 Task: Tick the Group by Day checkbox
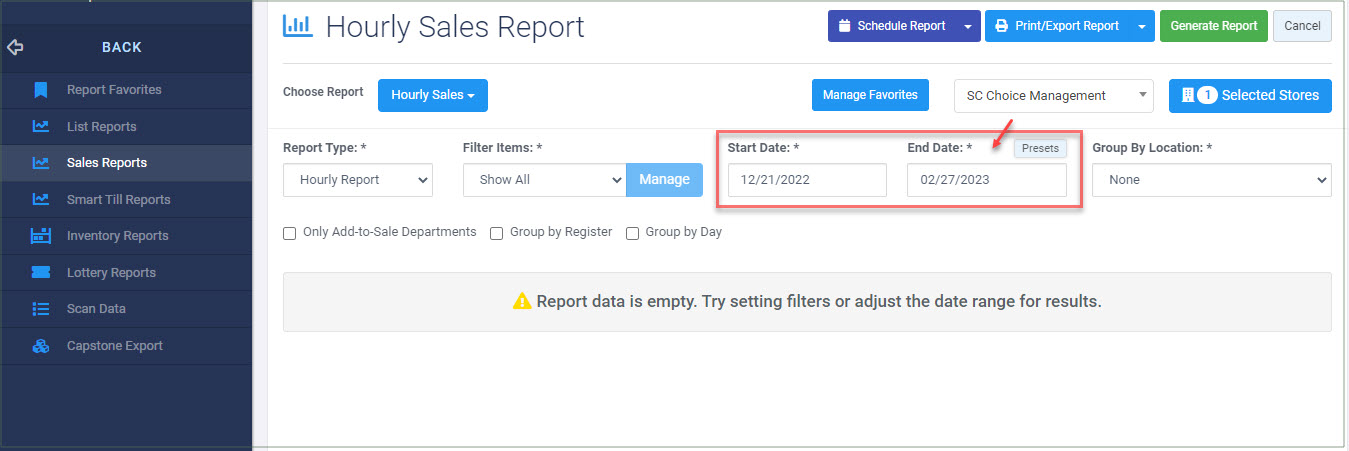click(632, 233)
